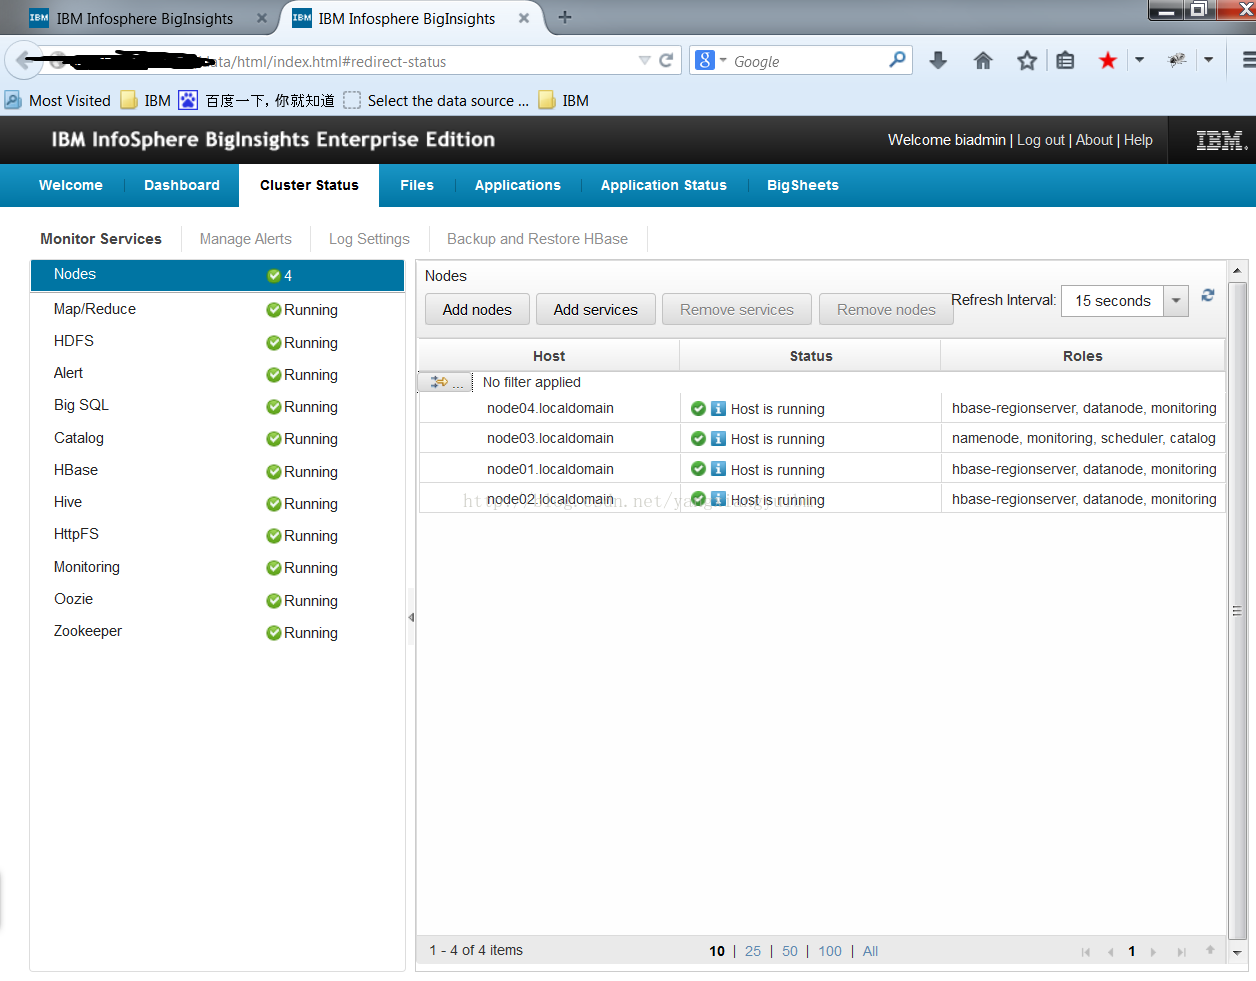This screenshot has height=981, width=1256.
Task: Click green status check for node04.localdomain
Action: 698,408
